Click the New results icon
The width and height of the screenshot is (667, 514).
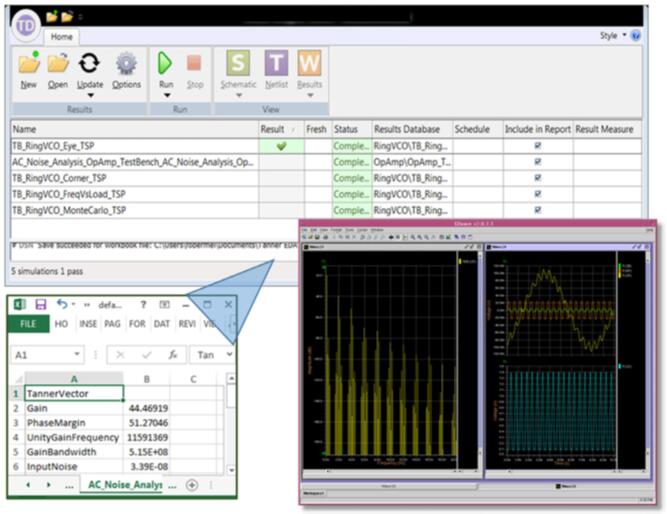tap(29, 63)
